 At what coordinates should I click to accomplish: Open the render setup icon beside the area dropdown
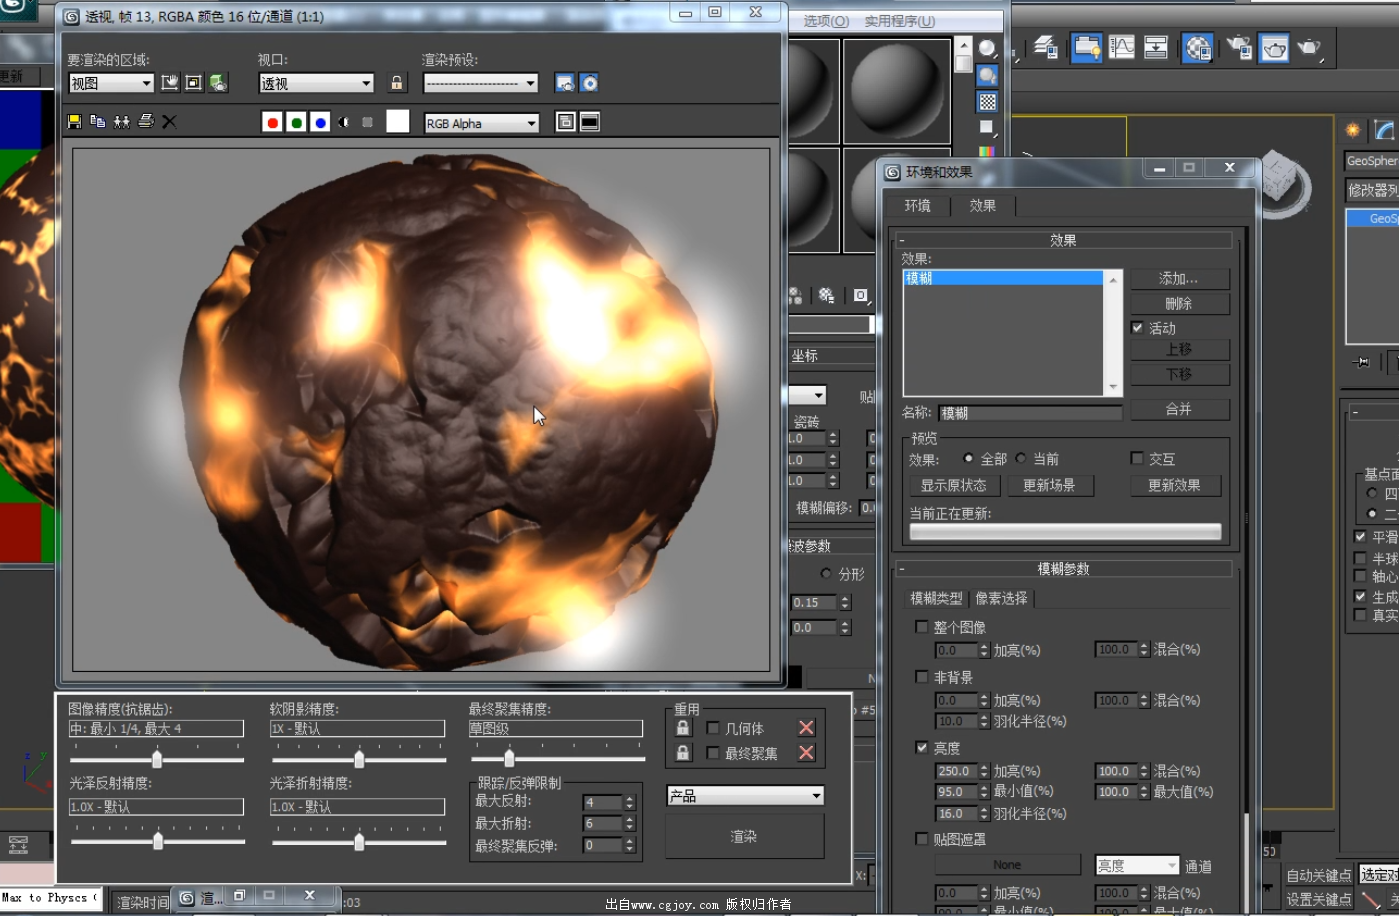(218, 83)
